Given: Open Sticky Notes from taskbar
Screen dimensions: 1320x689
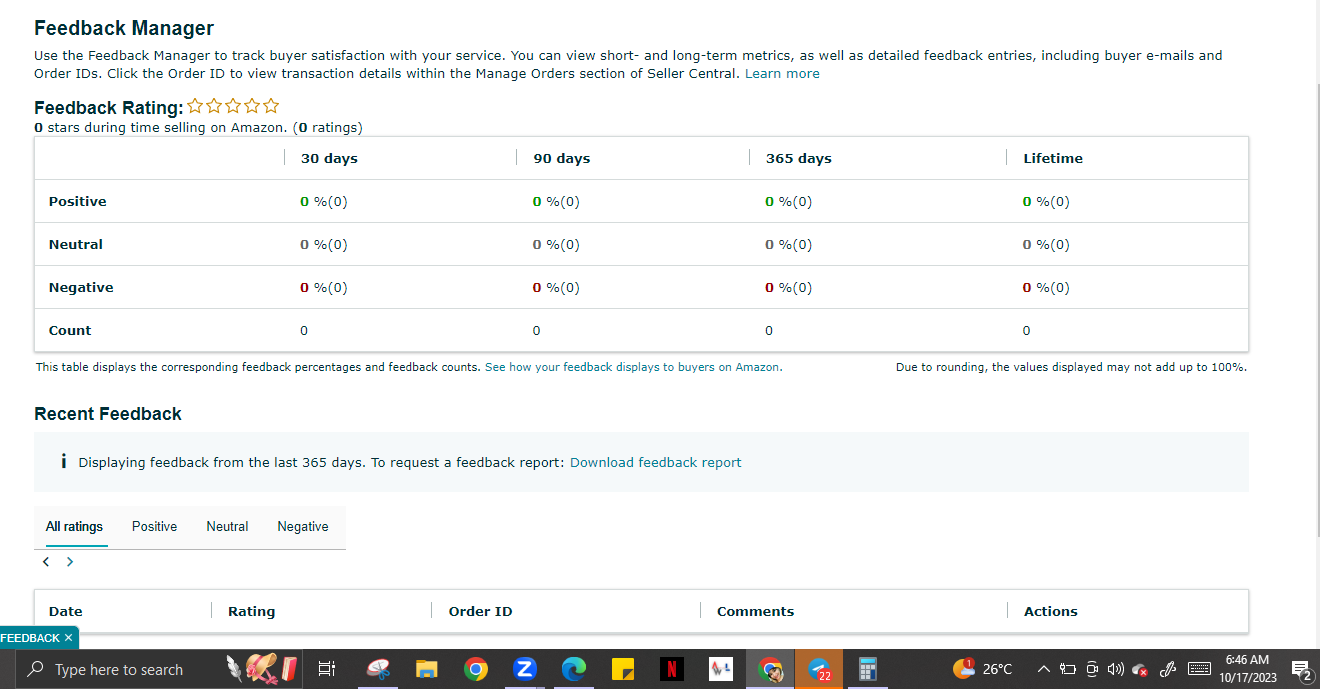Looking at the screenshot, I should pos(623,669).
